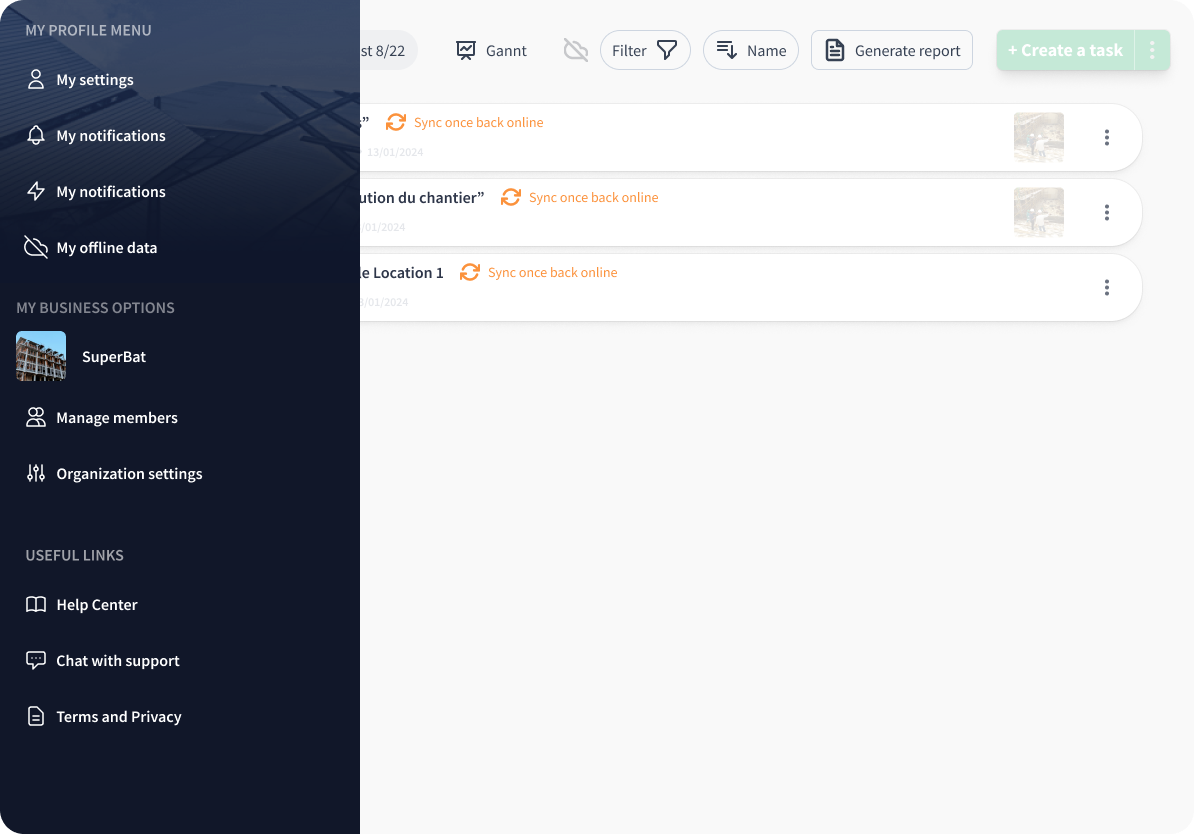Switch to the Gantt view
Screen dimensions: 1194x834
click(x=491, y=50)
